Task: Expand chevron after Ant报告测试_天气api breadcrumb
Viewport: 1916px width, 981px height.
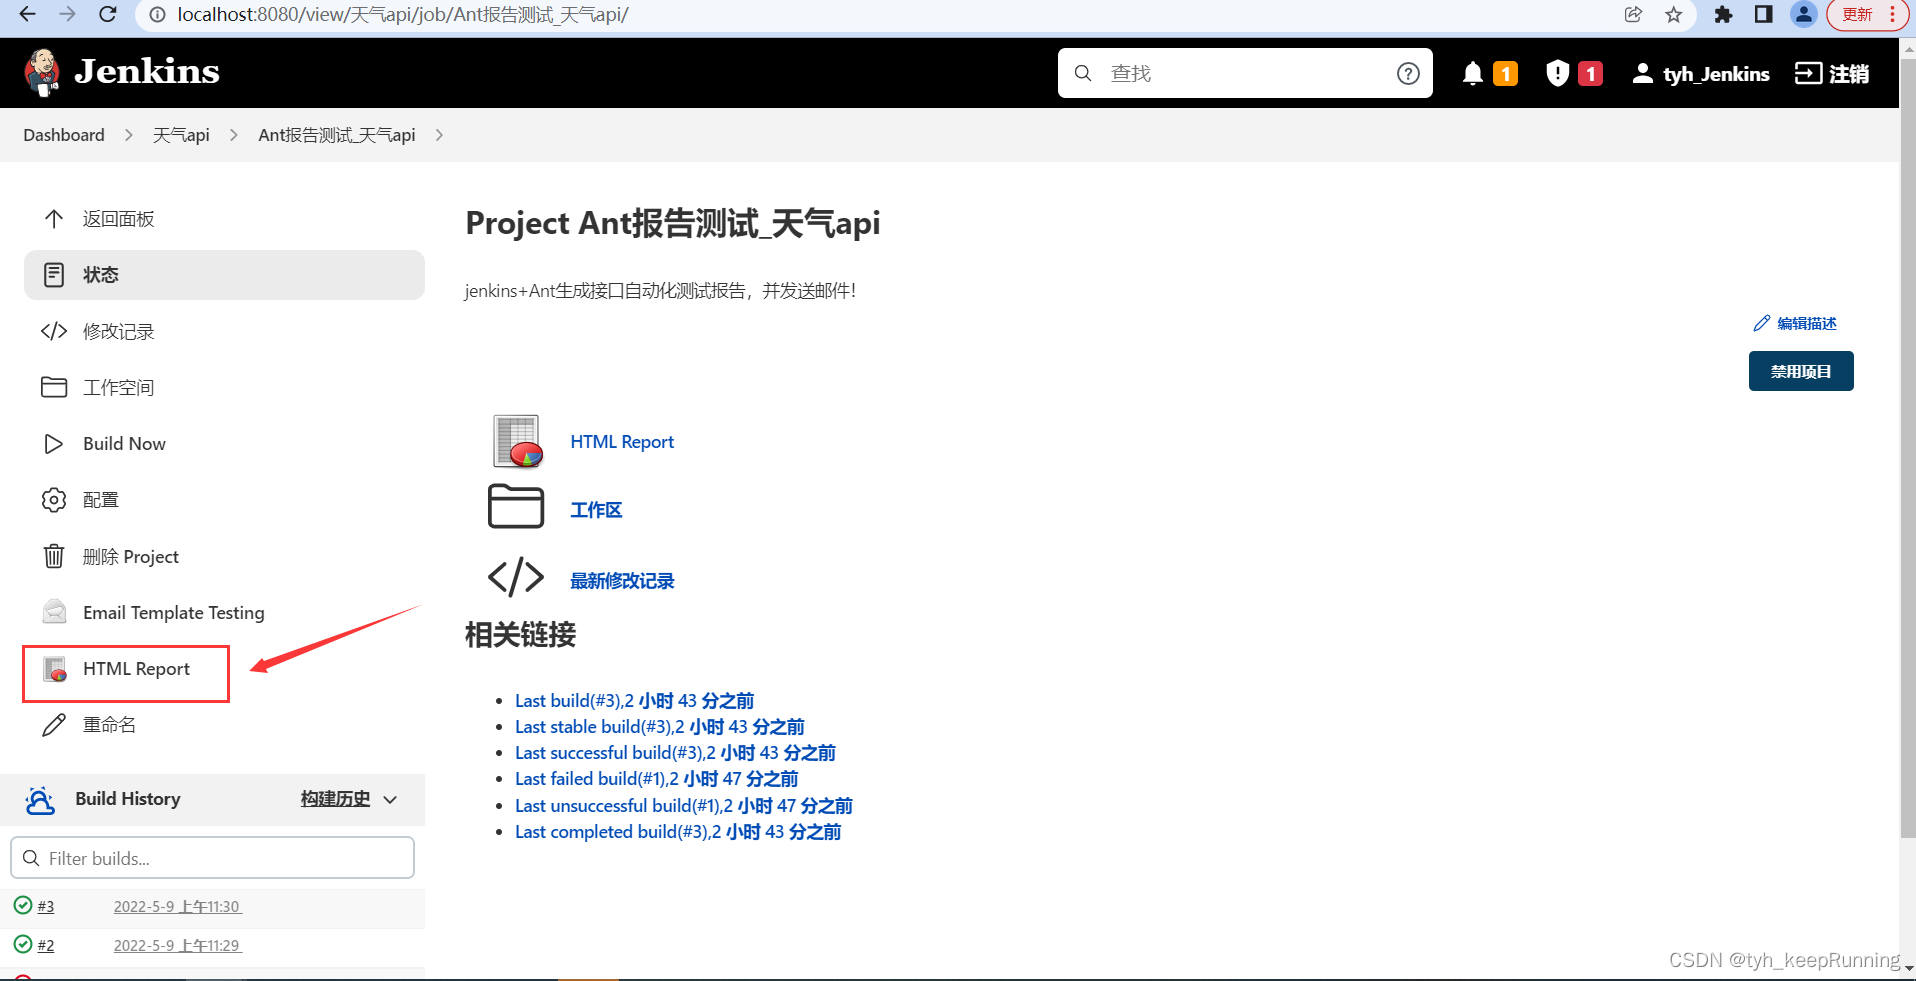Action: pos(439,135)
